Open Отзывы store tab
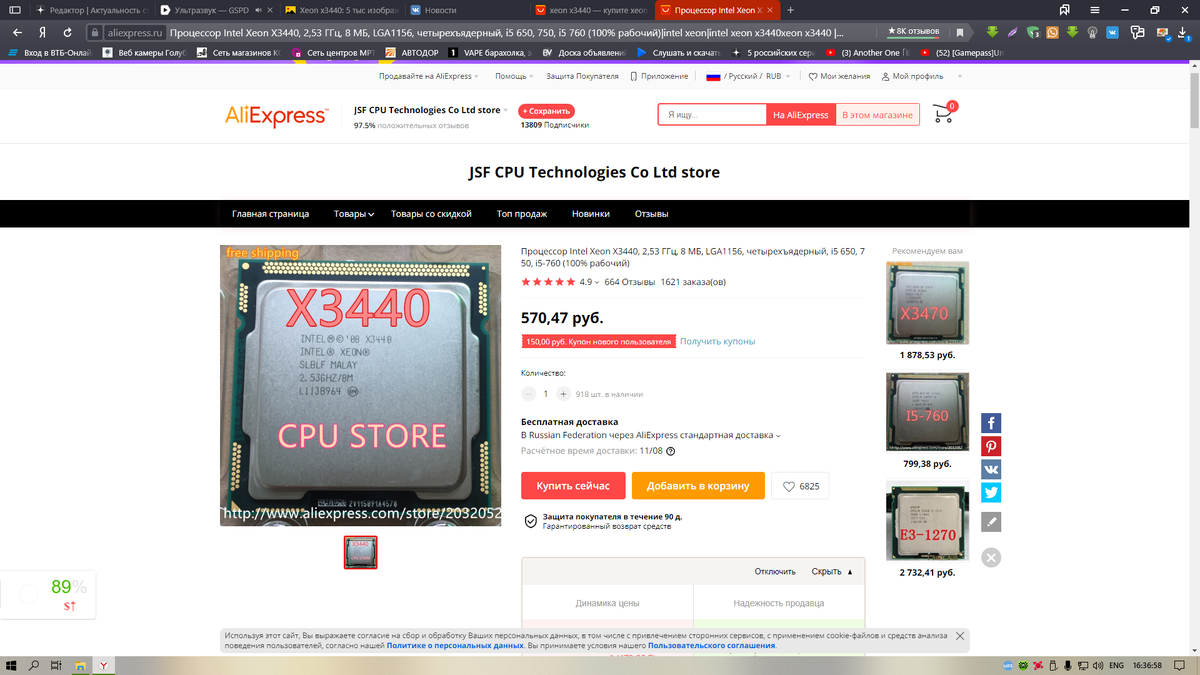The image size is (1200, 675). click(x=651, y=214)
